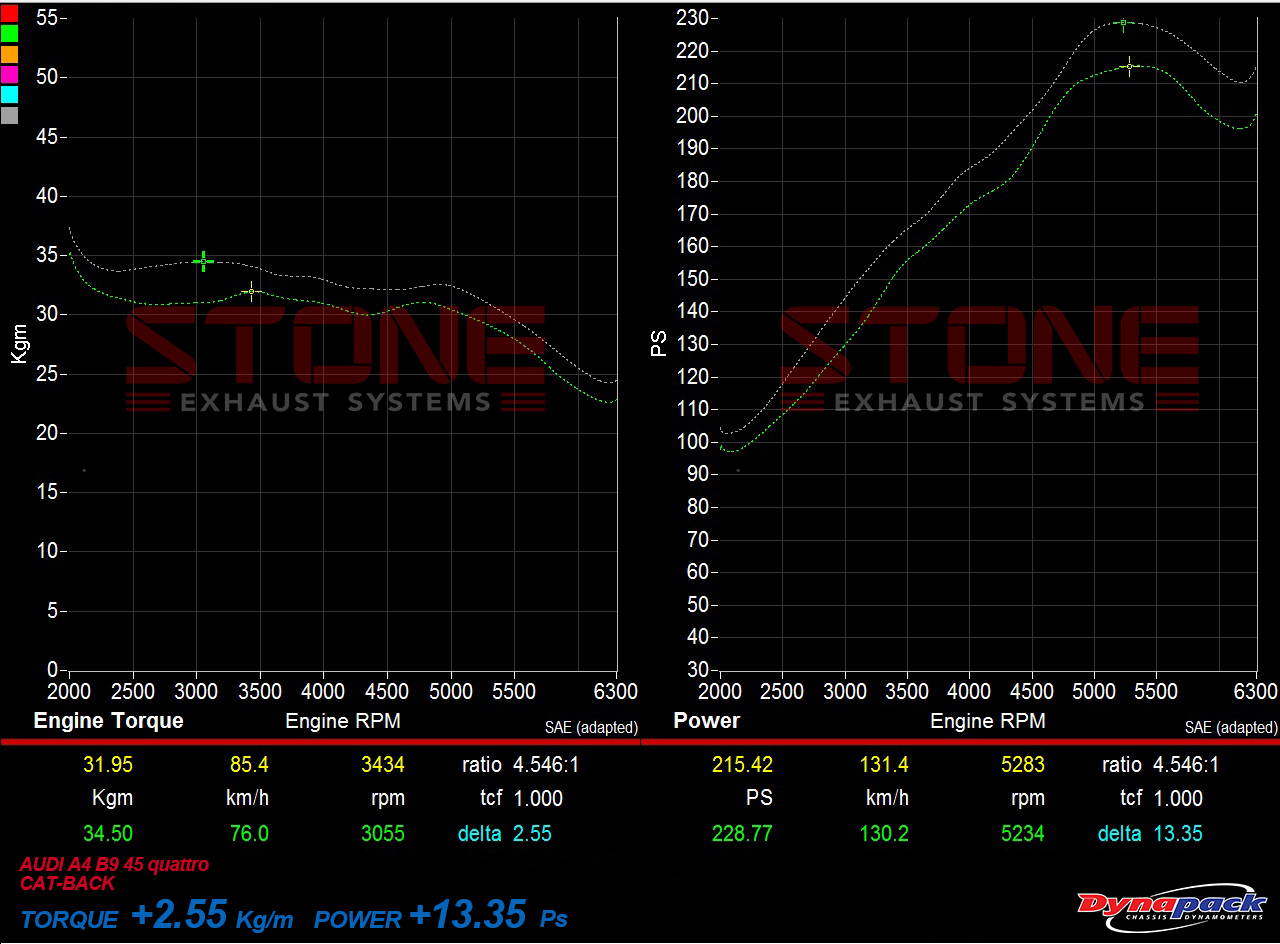Viewport: 1280px width, 944px height.
Task: Click the white crosshair on the green torque curve
Action: pyautogui.click(x=252, y=291)
